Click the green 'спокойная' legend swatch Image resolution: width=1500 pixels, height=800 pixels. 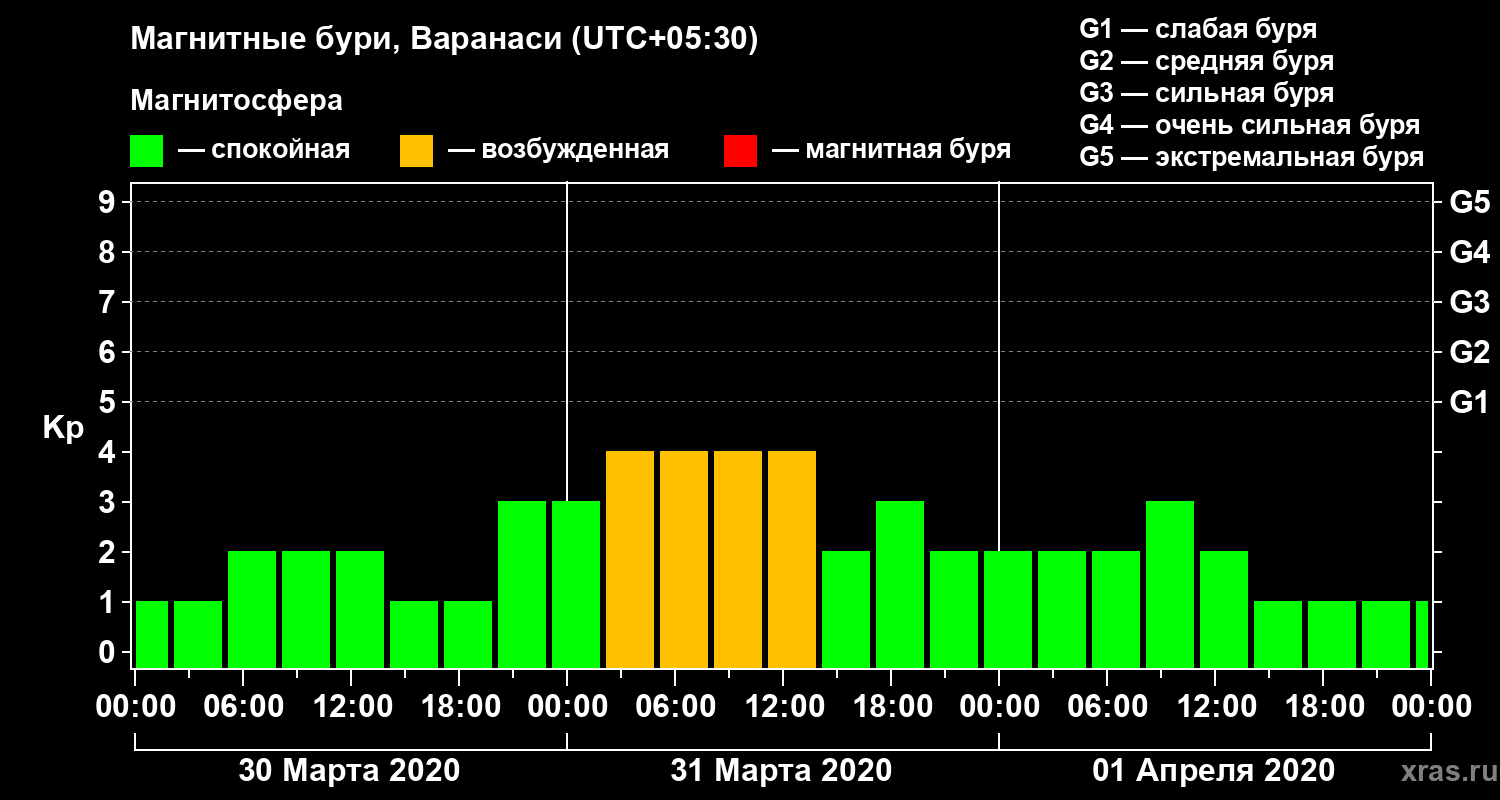click(146, 151)
